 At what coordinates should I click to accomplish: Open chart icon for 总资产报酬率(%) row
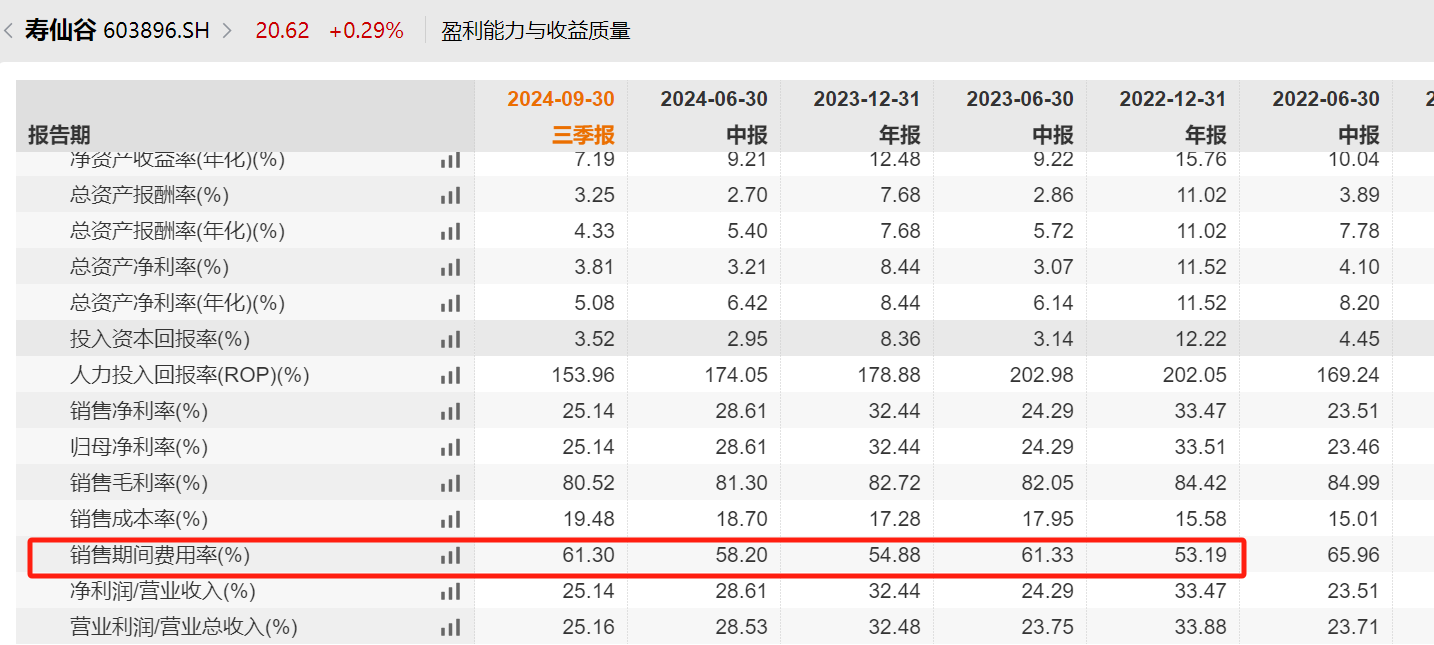(450, 195)
